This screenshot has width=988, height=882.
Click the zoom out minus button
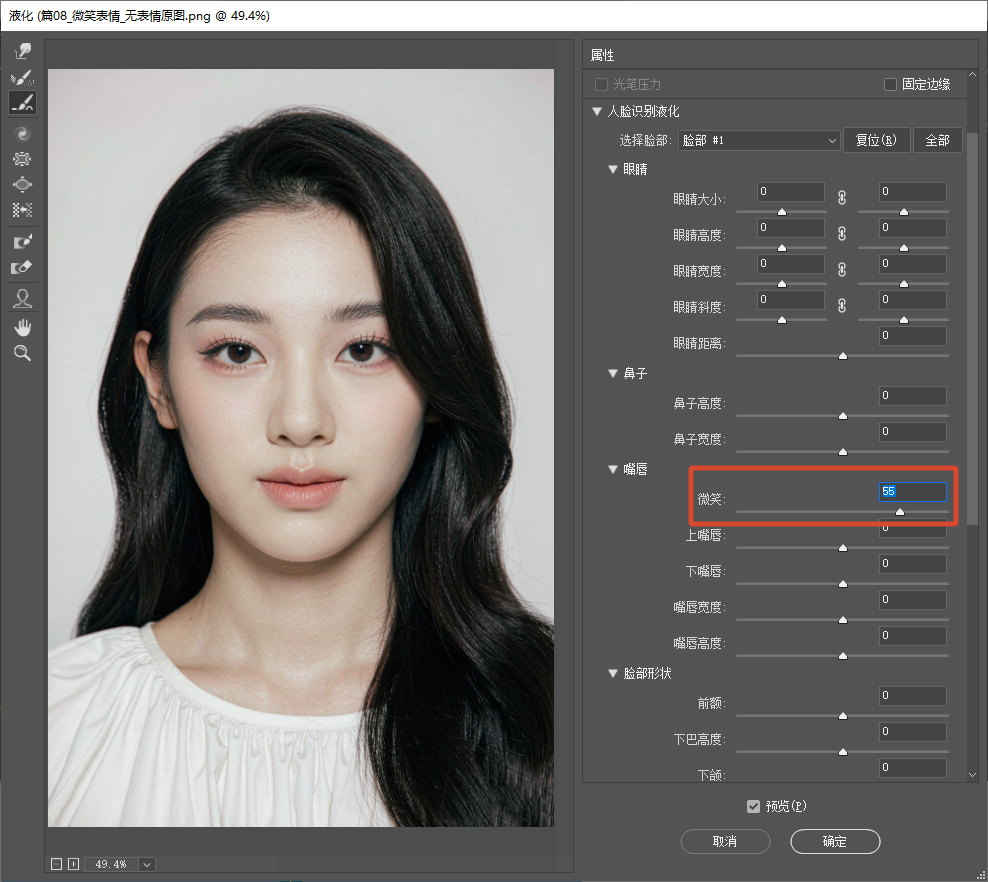click(x=56, y=864)
